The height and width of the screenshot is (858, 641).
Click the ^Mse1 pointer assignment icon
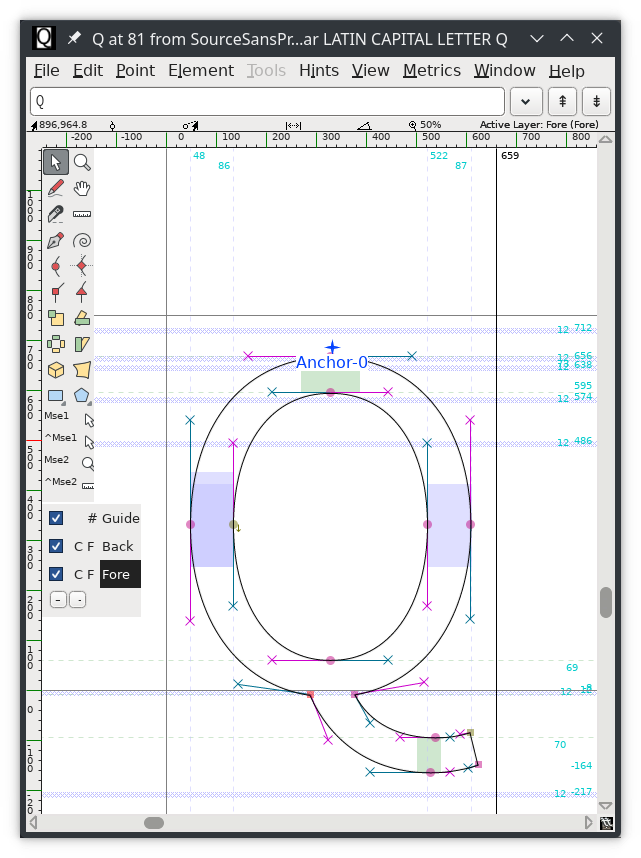(89, 442)
